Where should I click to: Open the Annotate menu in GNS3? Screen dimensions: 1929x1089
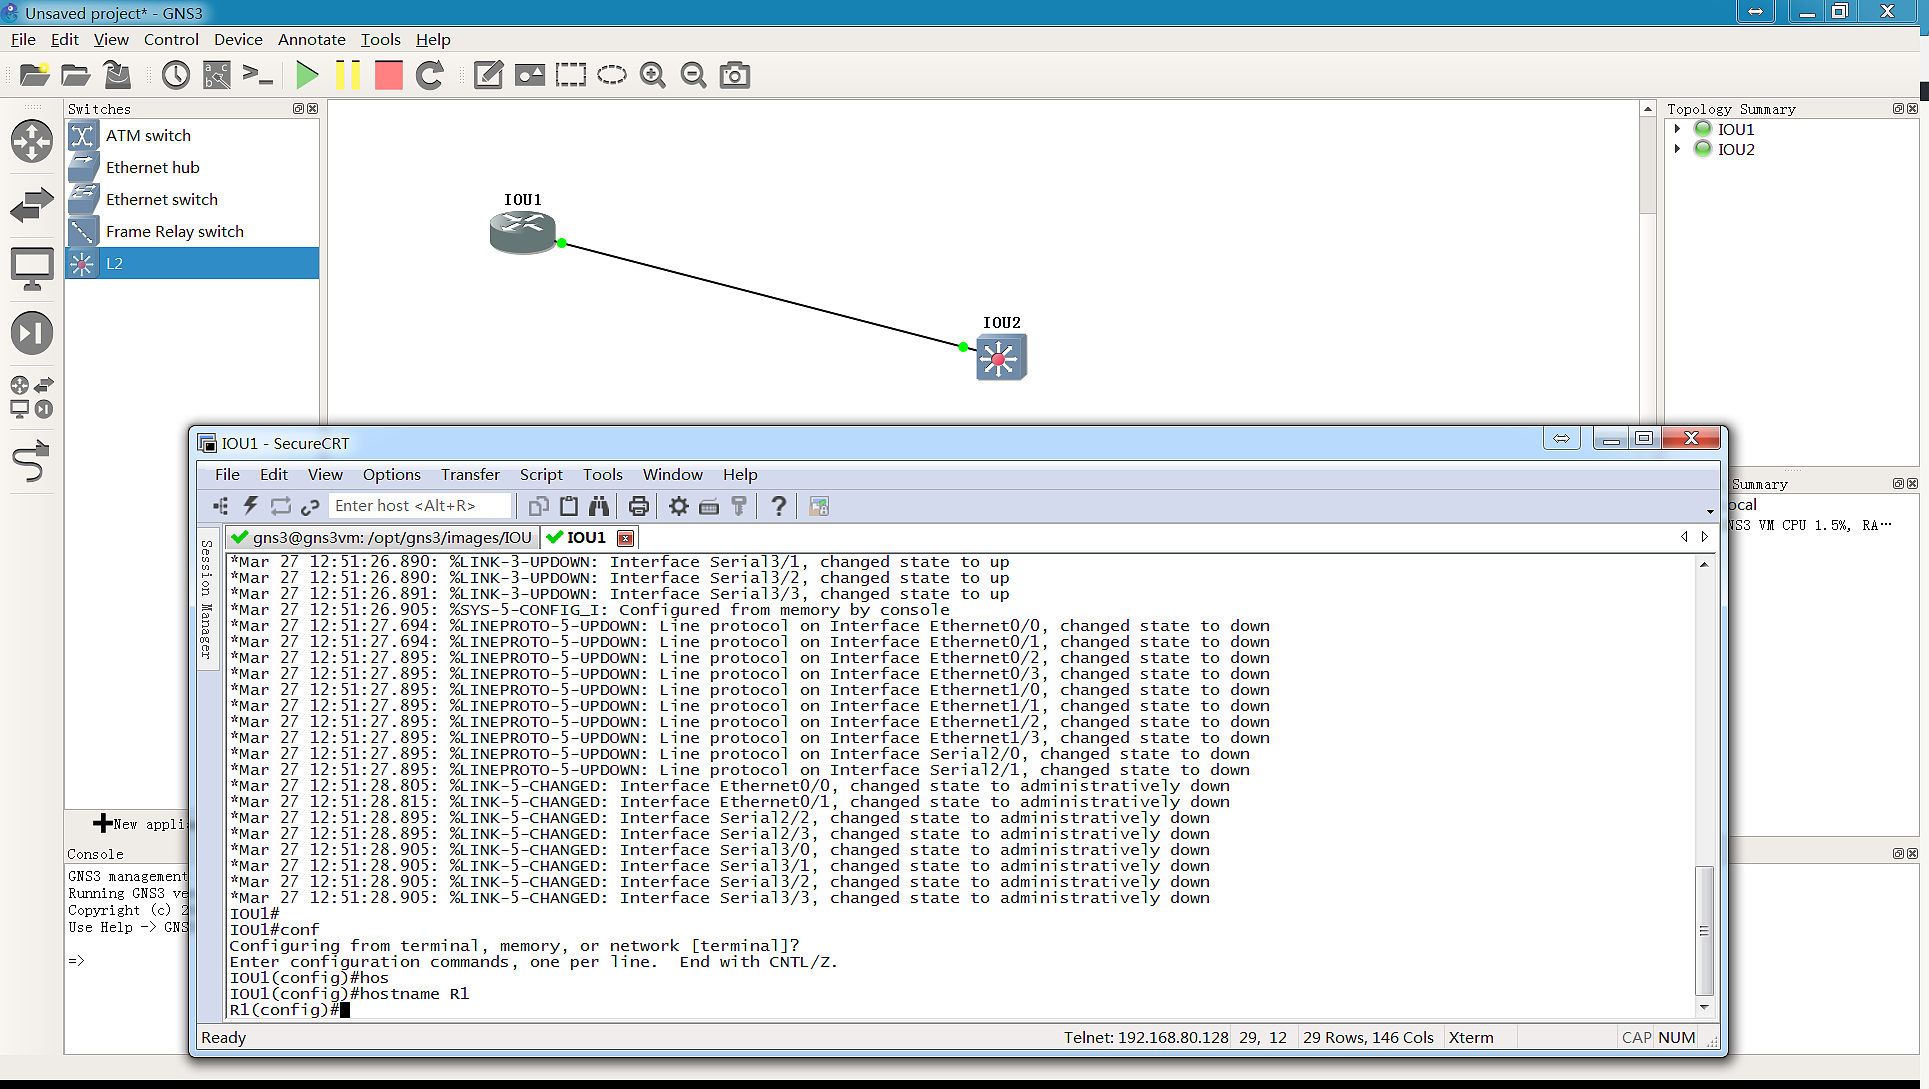coord(311,40)
